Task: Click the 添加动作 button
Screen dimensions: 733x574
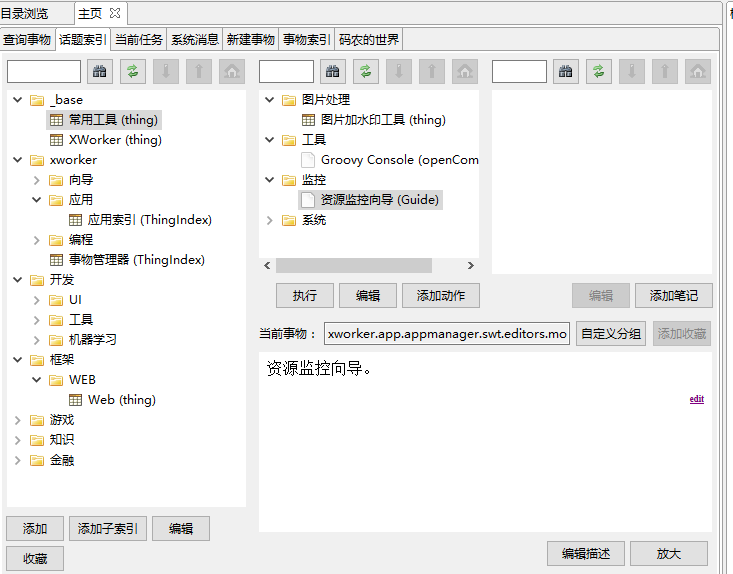Action: (441, 295)
